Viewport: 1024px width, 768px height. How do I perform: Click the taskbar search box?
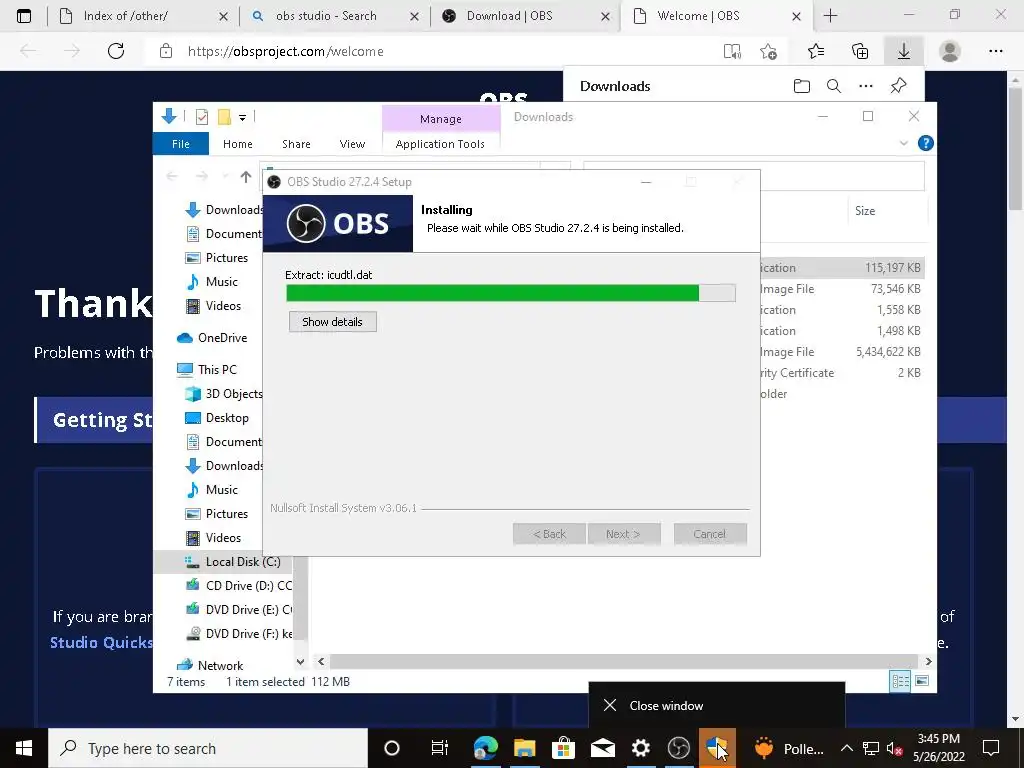pos(208,748)
